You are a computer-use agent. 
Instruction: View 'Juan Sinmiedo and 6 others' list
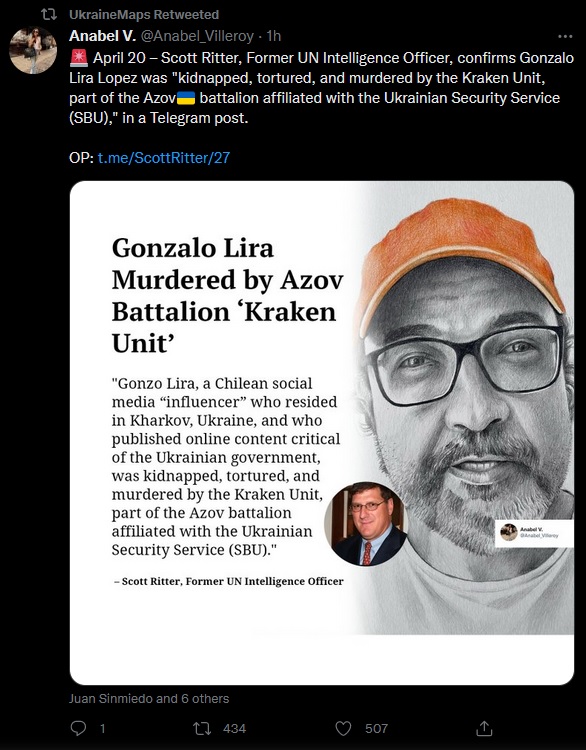click(149, 698)
